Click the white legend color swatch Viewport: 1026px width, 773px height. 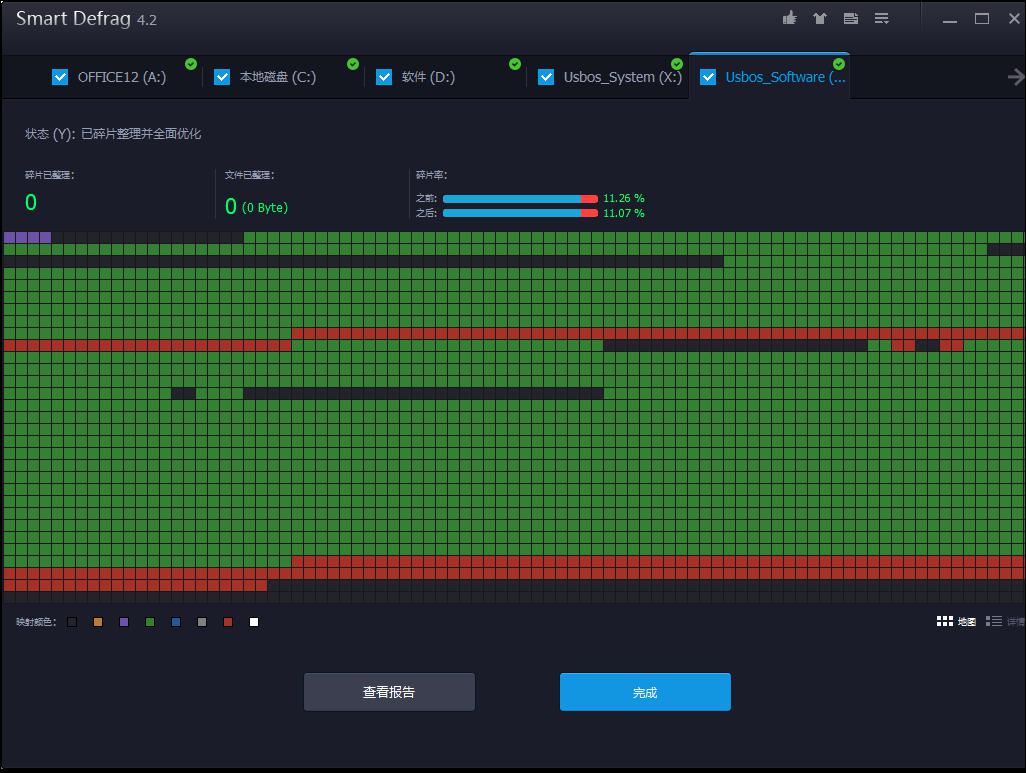[x=254, y=622]
